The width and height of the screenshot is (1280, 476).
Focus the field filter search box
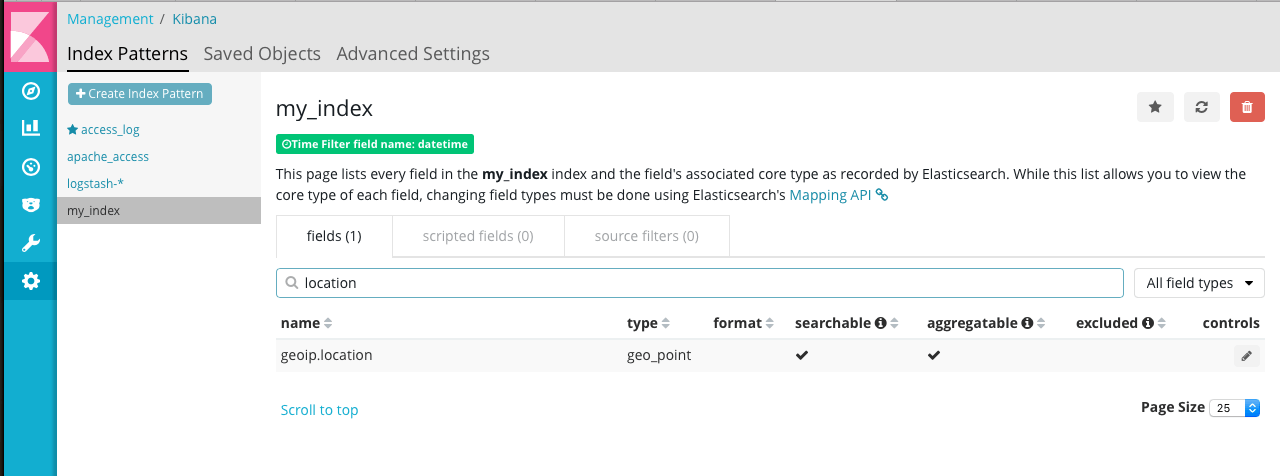pyautogui.click(x=700, y=283)
